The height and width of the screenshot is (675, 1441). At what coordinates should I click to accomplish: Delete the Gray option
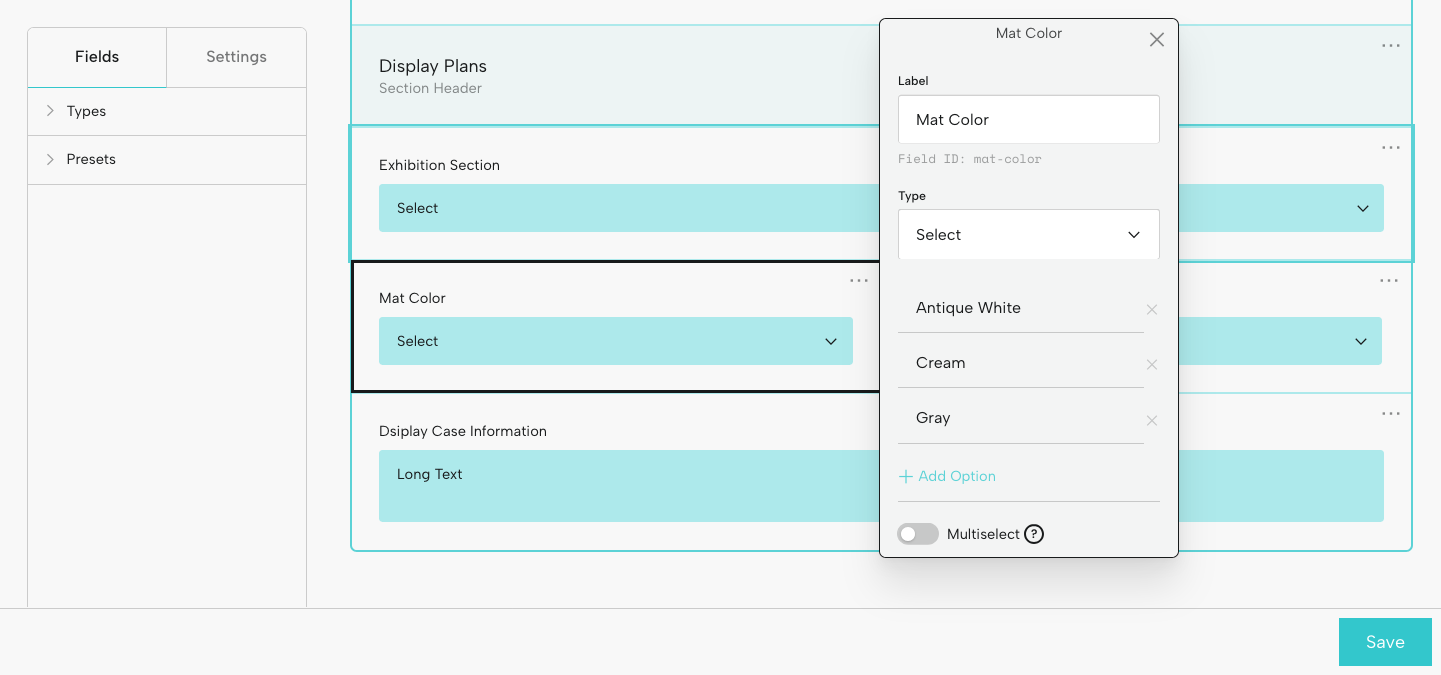coord(1151,421)
